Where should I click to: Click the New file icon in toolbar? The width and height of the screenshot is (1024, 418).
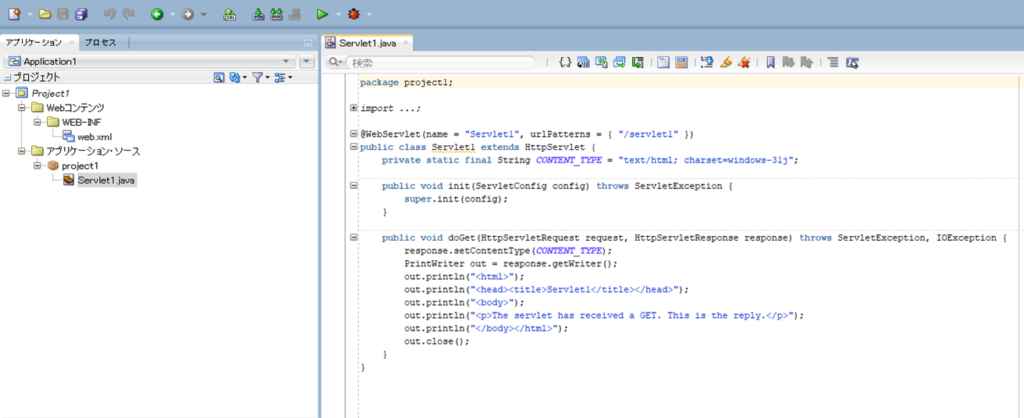point(14,14)
